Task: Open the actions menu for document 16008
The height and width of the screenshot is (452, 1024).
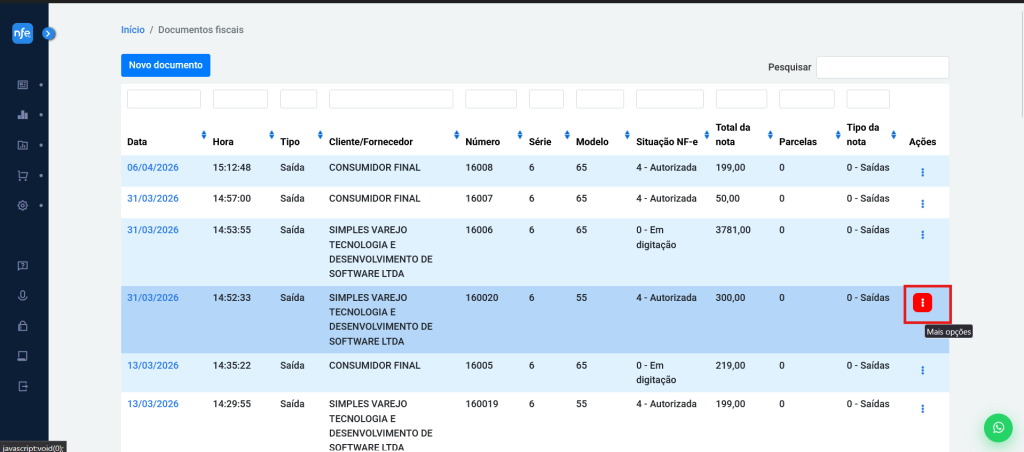Action: pos(922,172)
